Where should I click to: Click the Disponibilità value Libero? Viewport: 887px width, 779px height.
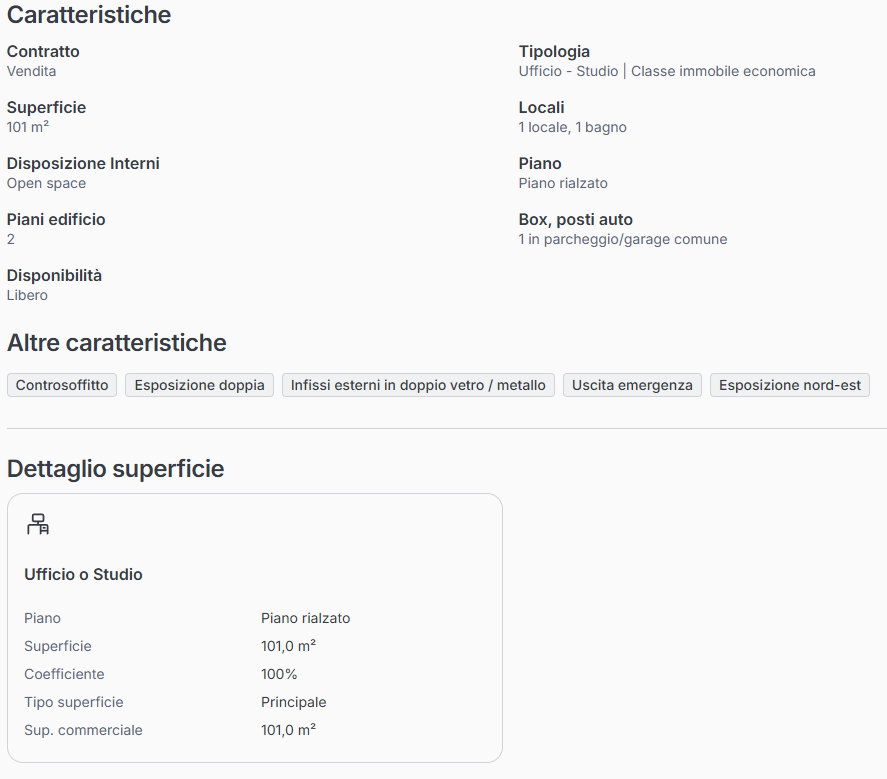coord(27,295)
